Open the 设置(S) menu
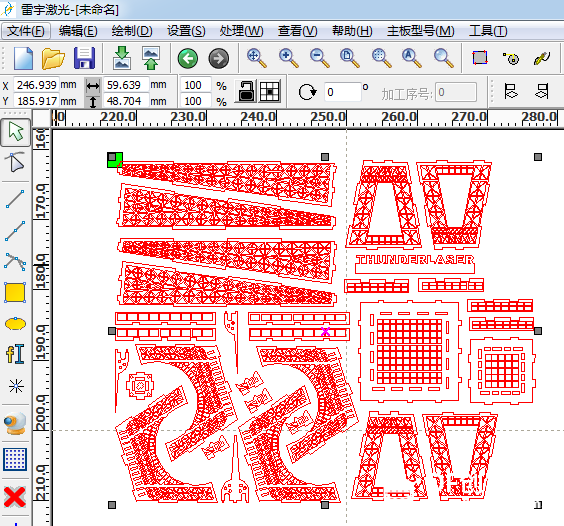The width and height of the screenshot is (564, 526). point(186,31)
